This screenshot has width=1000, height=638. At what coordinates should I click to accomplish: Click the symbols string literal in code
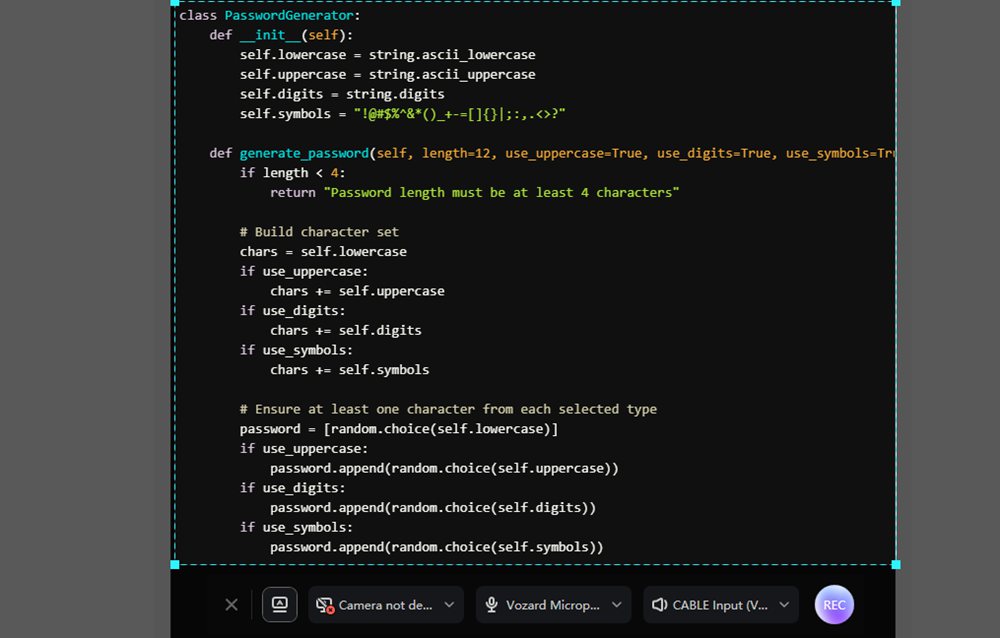click(x=460, y=114)
